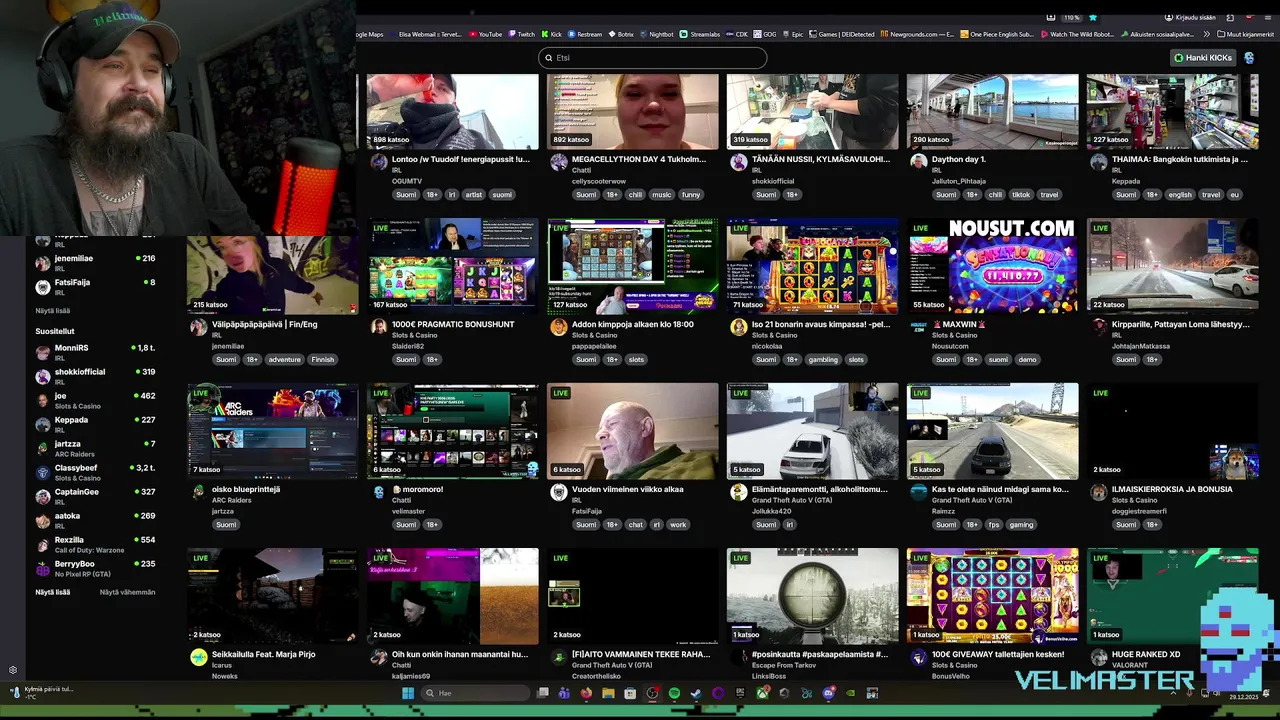Open MonniRS in recommended sidebar
This screenshot has width=1280, height=720.
click(95, 352)
